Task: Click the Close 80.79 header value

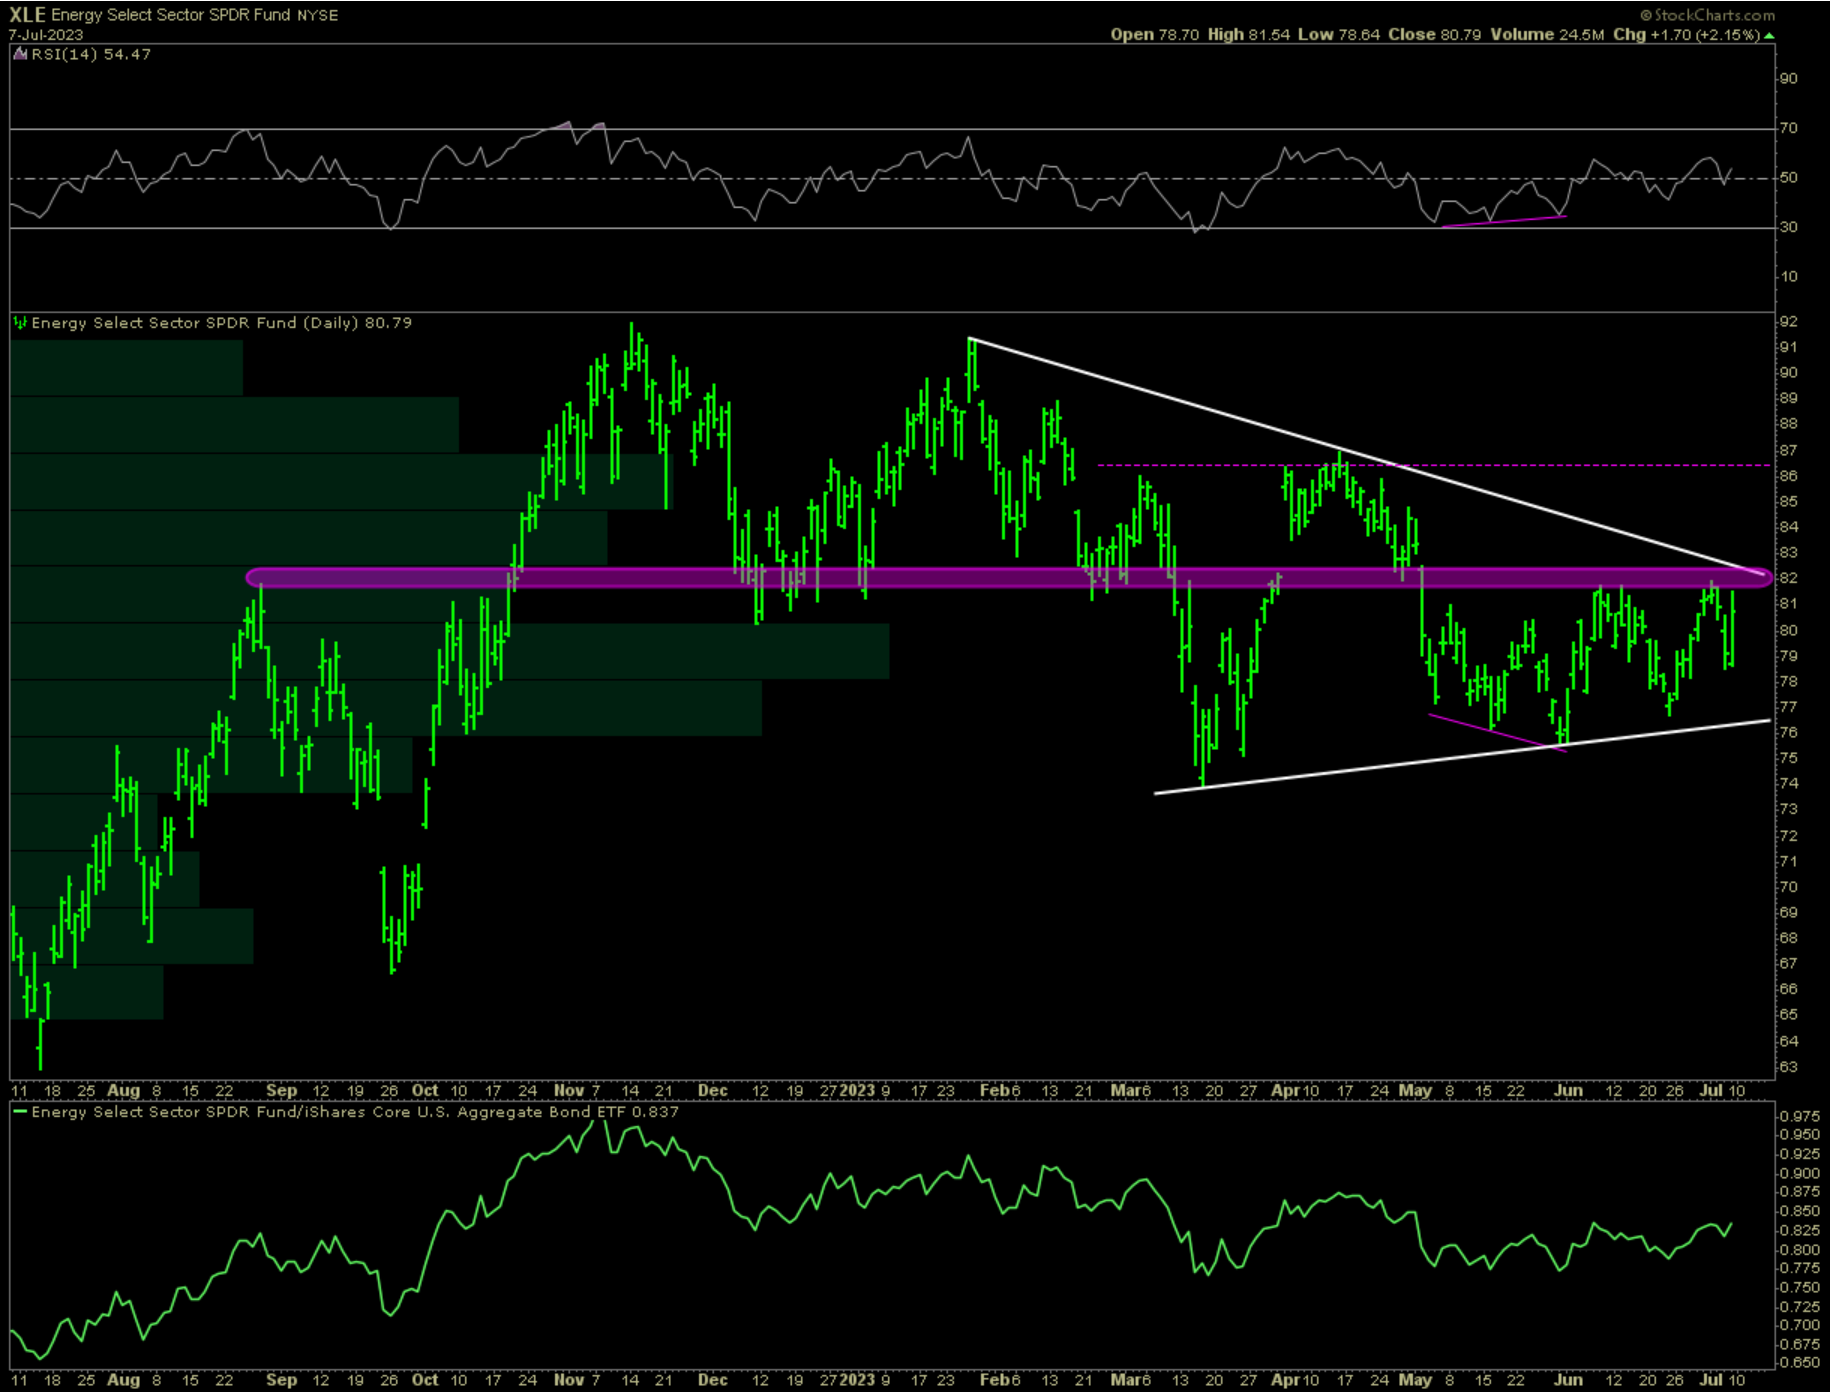Action: click(x=1434, y=35)
